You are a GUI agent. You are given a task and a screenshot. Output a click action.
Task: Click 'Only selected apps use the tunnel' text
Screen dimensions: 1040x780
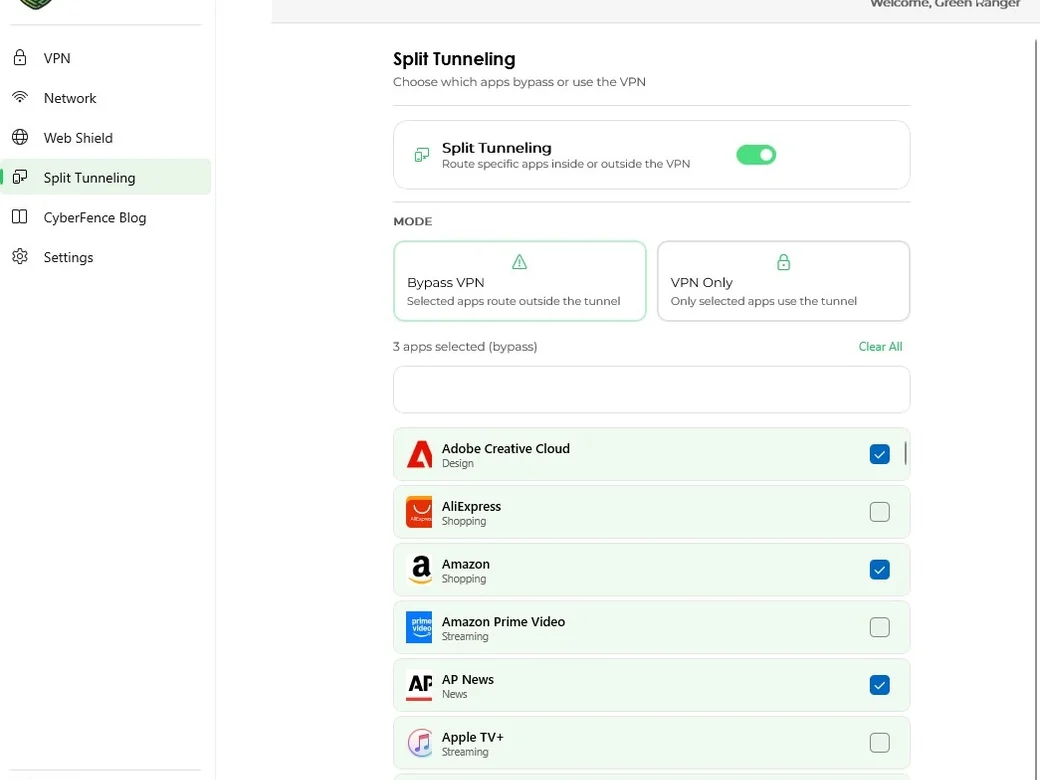coord(763,301)
